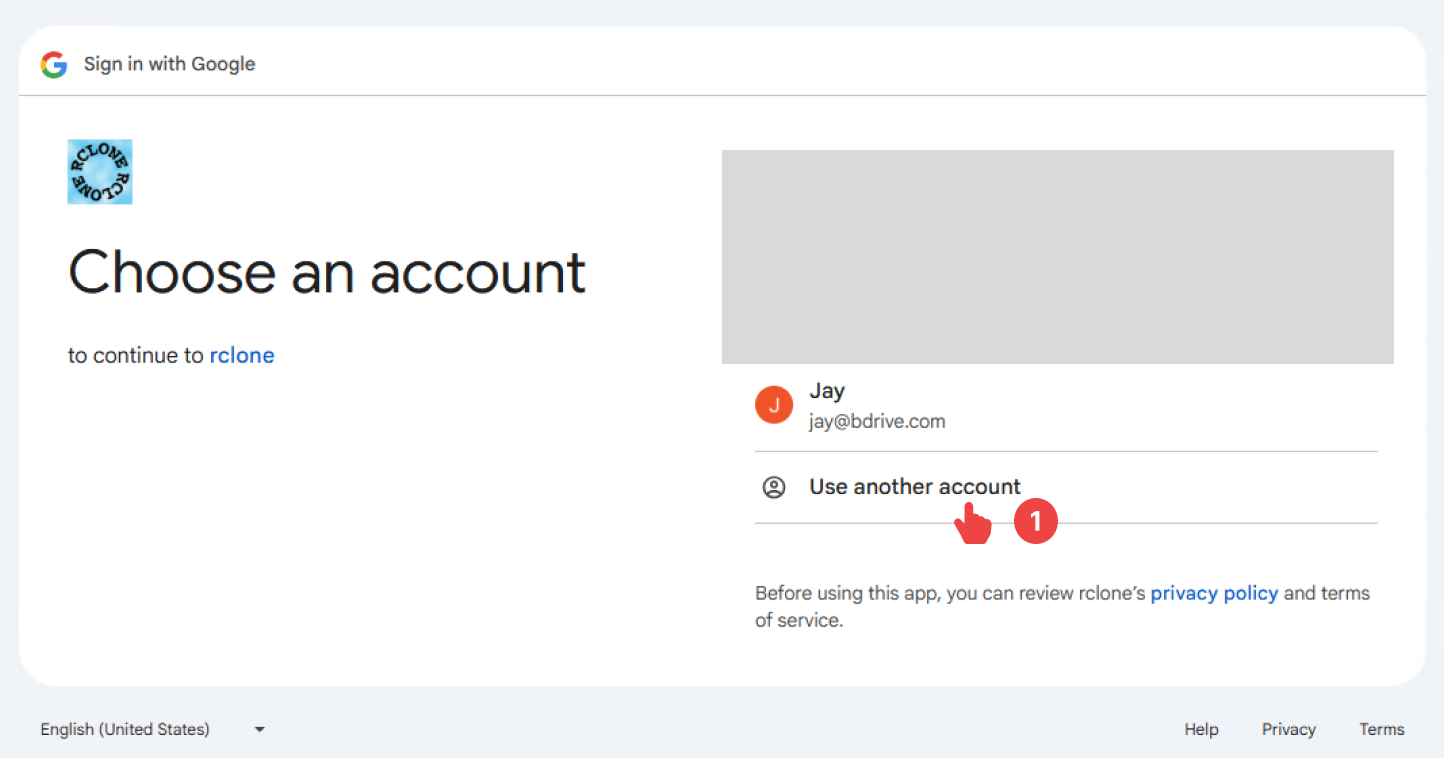This screenshot has width=1444, height=758.
Task: View the Terms page
Action: 1381,729
